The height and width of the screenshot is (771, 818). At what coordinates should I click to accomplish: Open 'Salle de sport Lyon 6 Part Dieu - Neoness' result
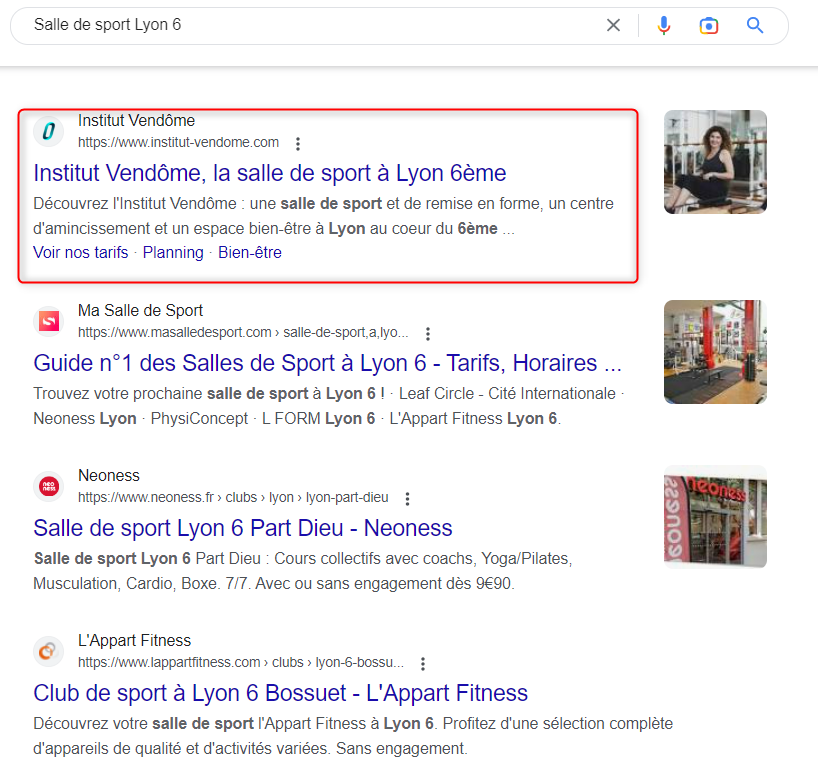pos(243,528)
